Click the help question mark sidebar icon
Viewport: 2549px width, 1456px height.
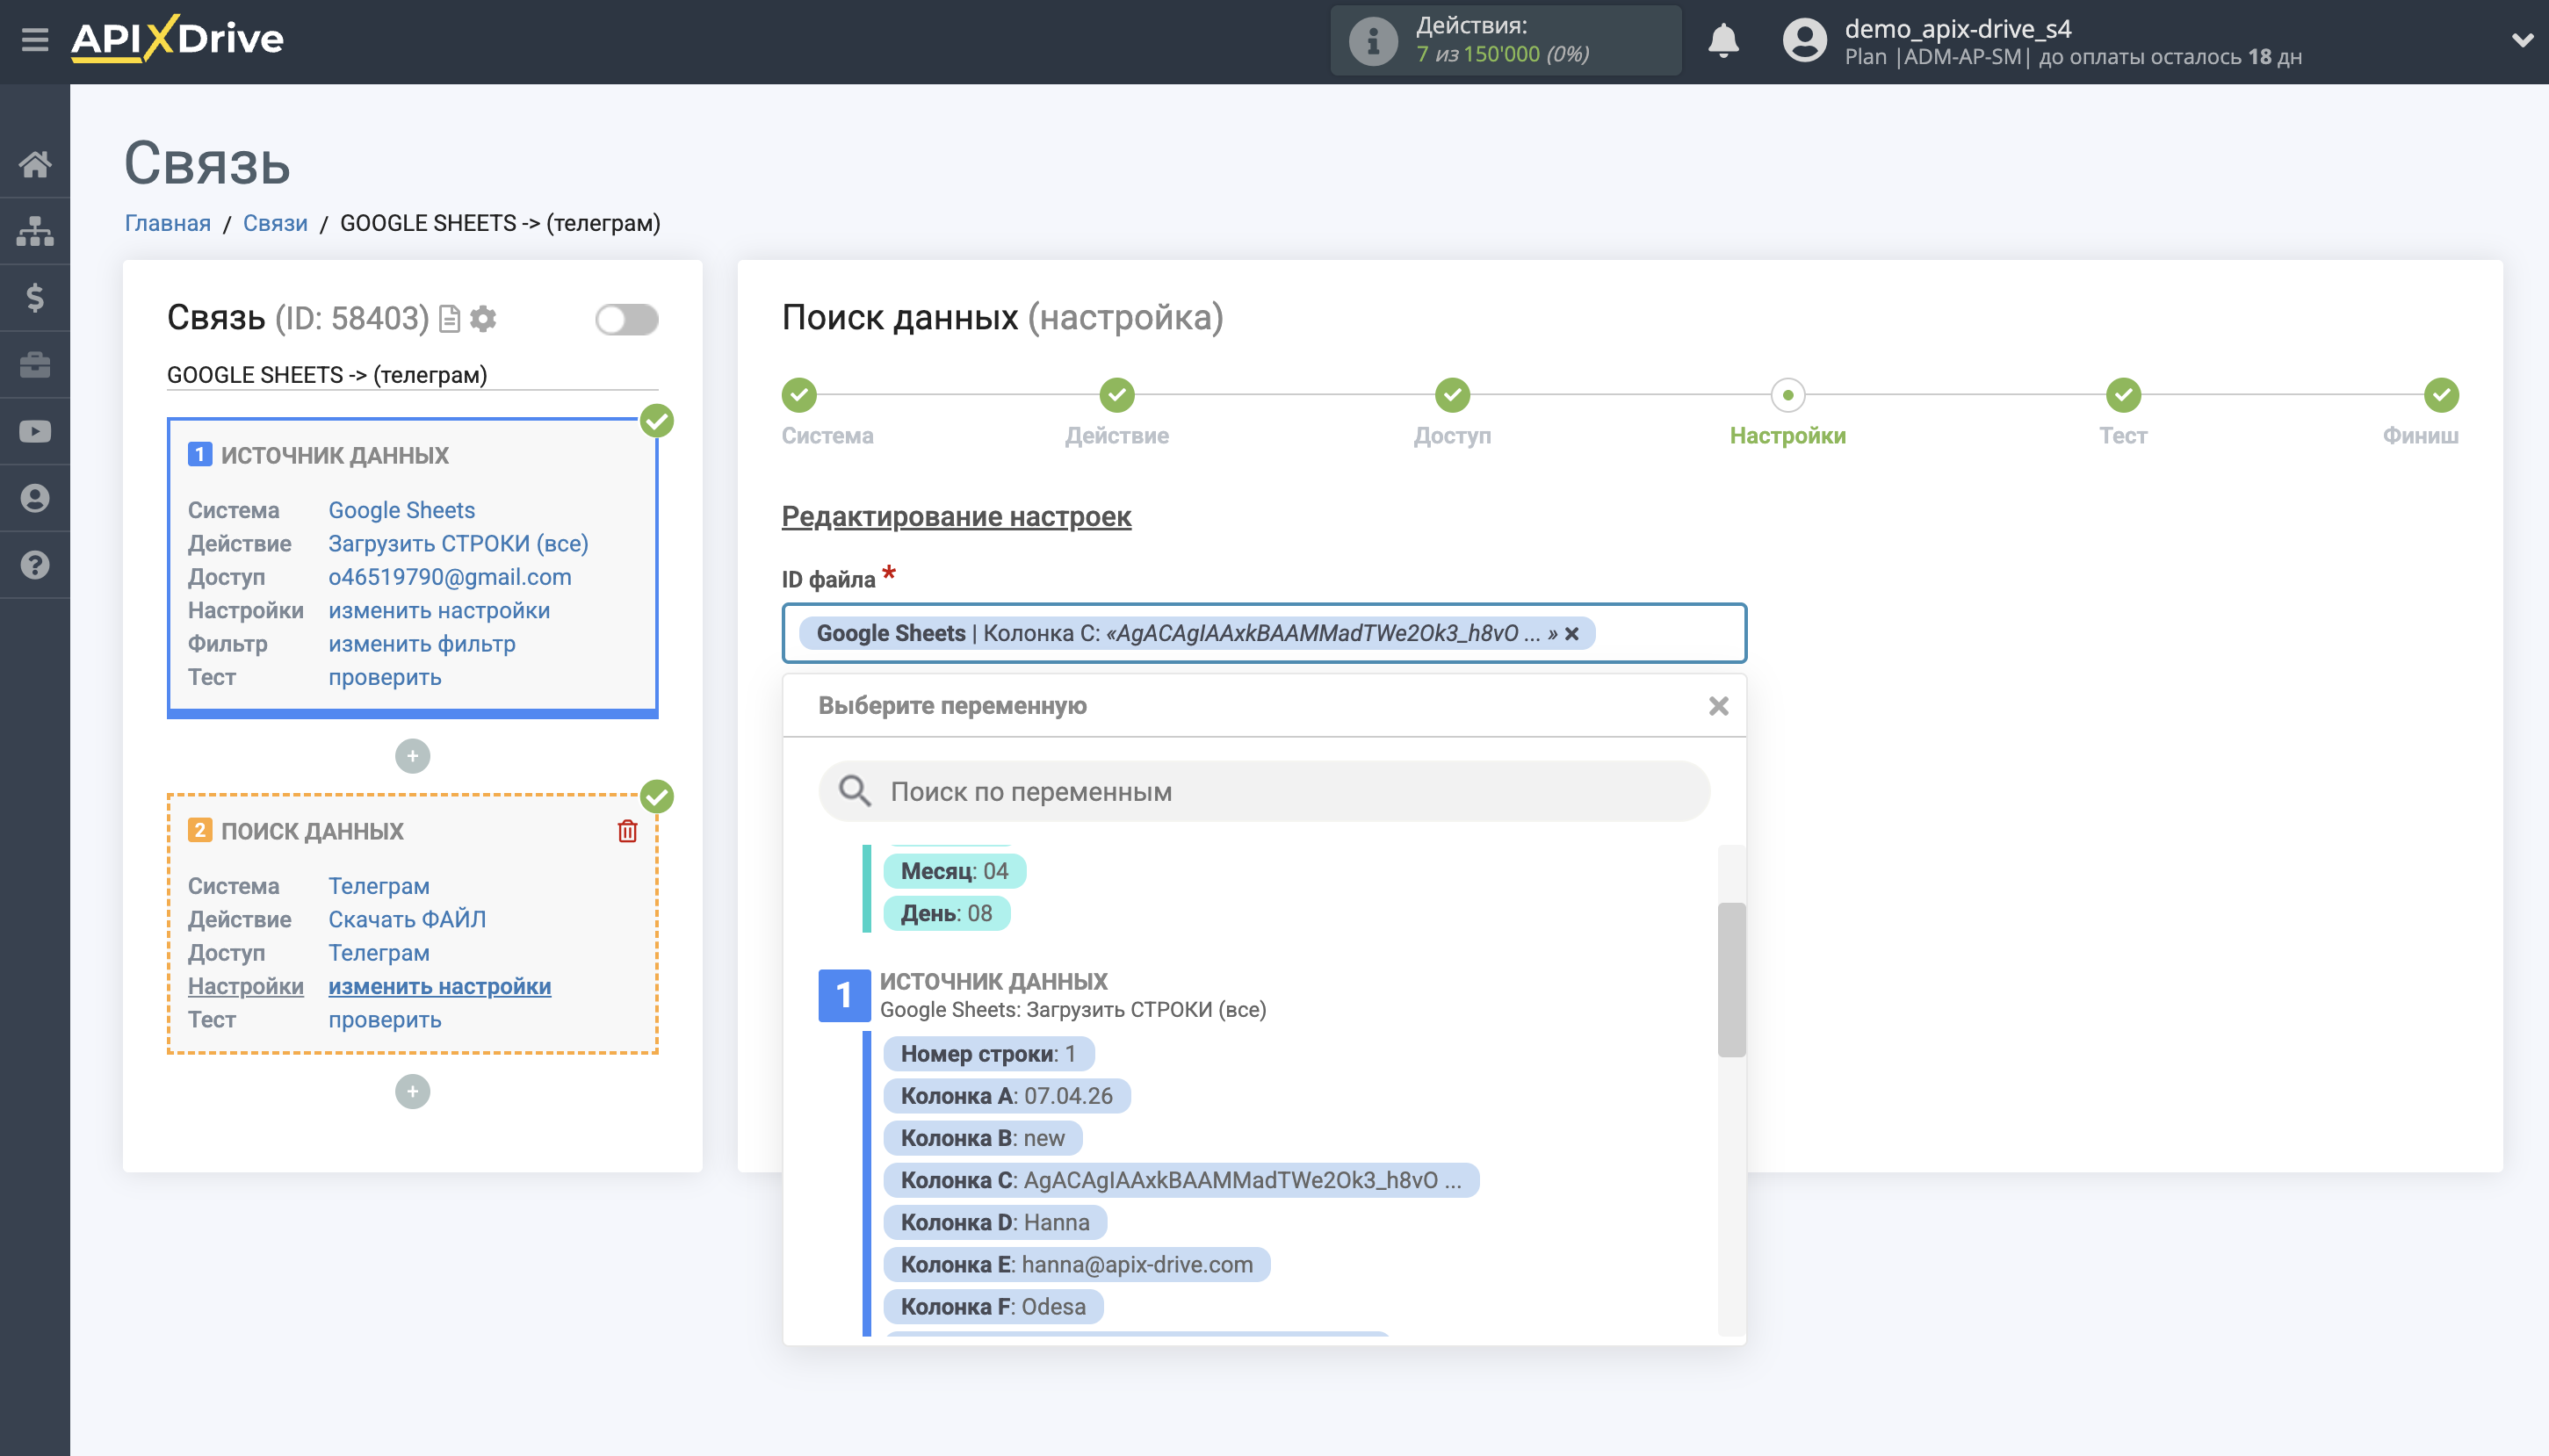35,565
